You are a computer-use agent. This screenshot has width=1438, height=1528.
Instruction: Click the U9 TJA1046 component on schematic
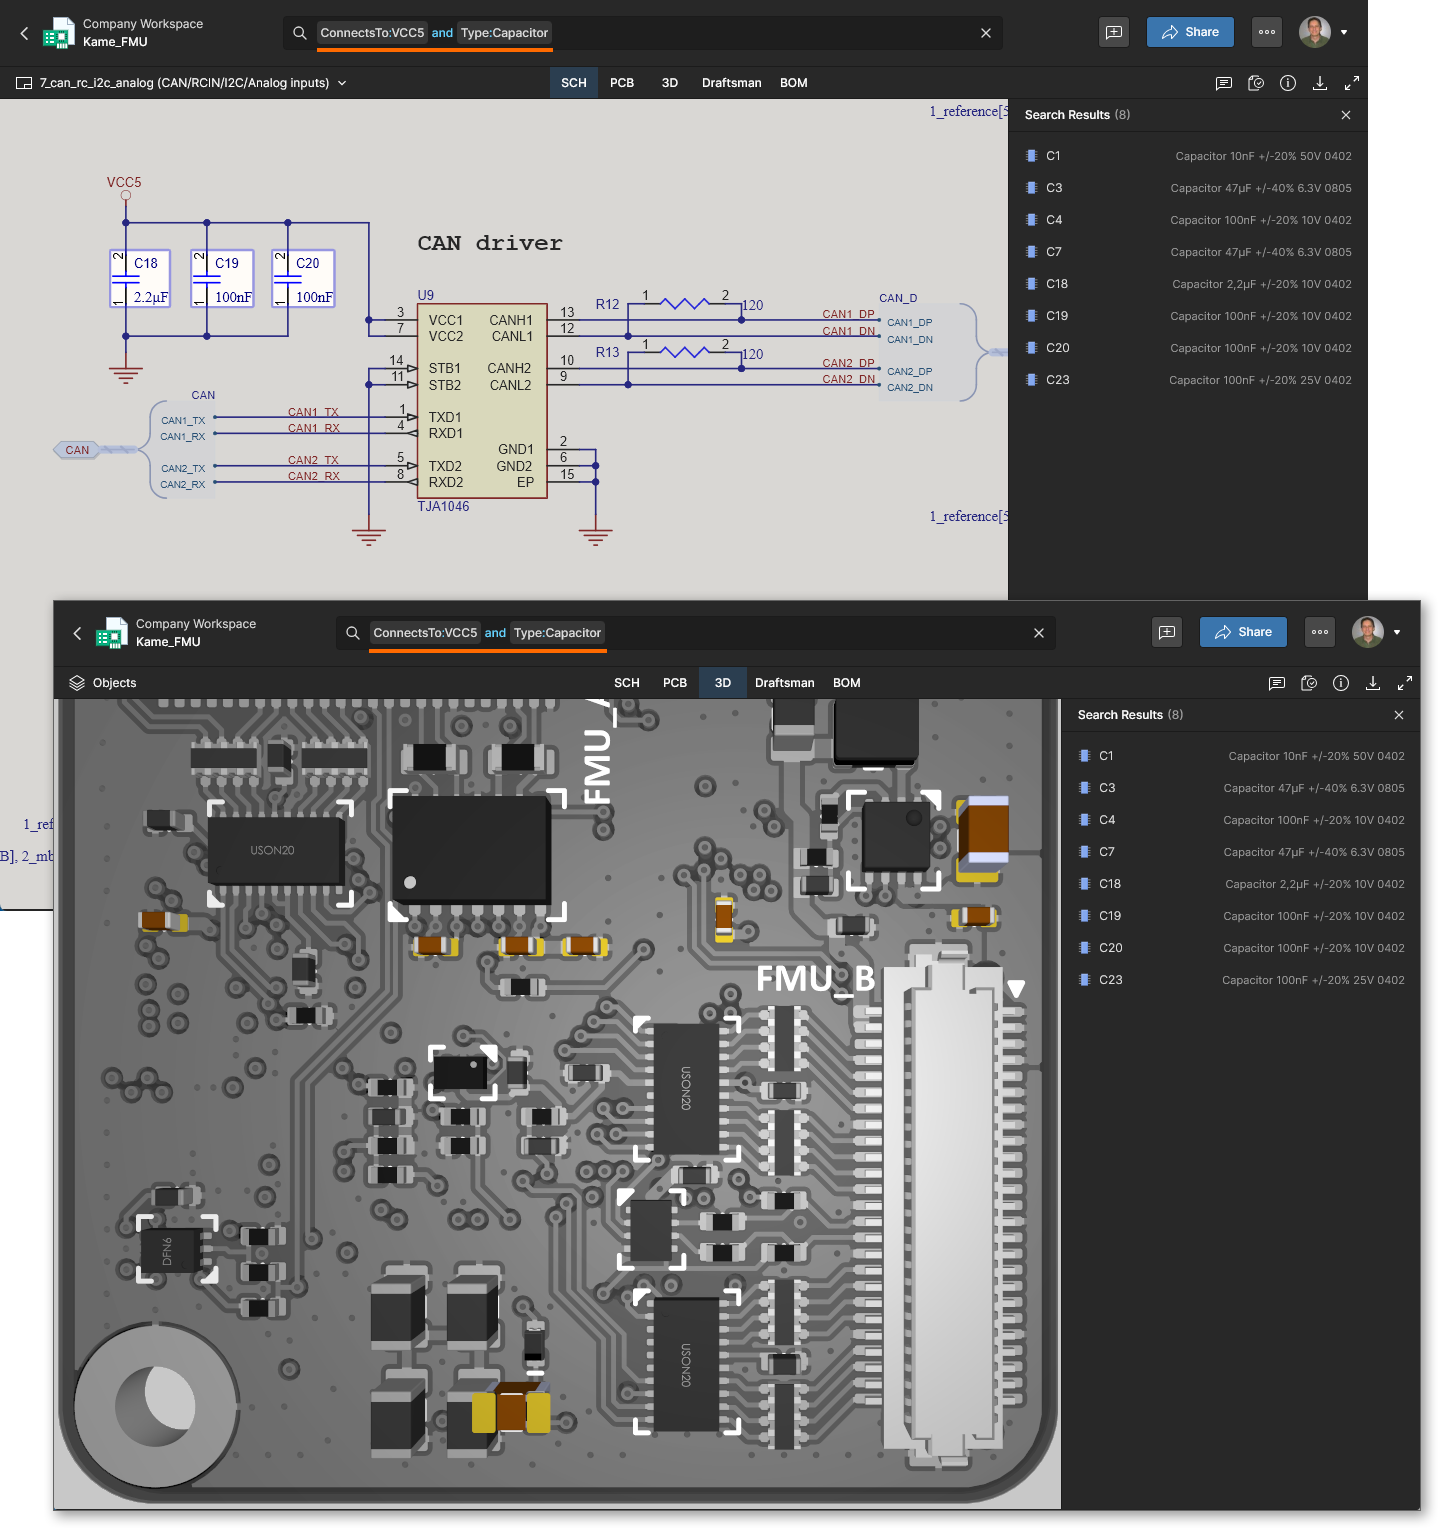481,400
